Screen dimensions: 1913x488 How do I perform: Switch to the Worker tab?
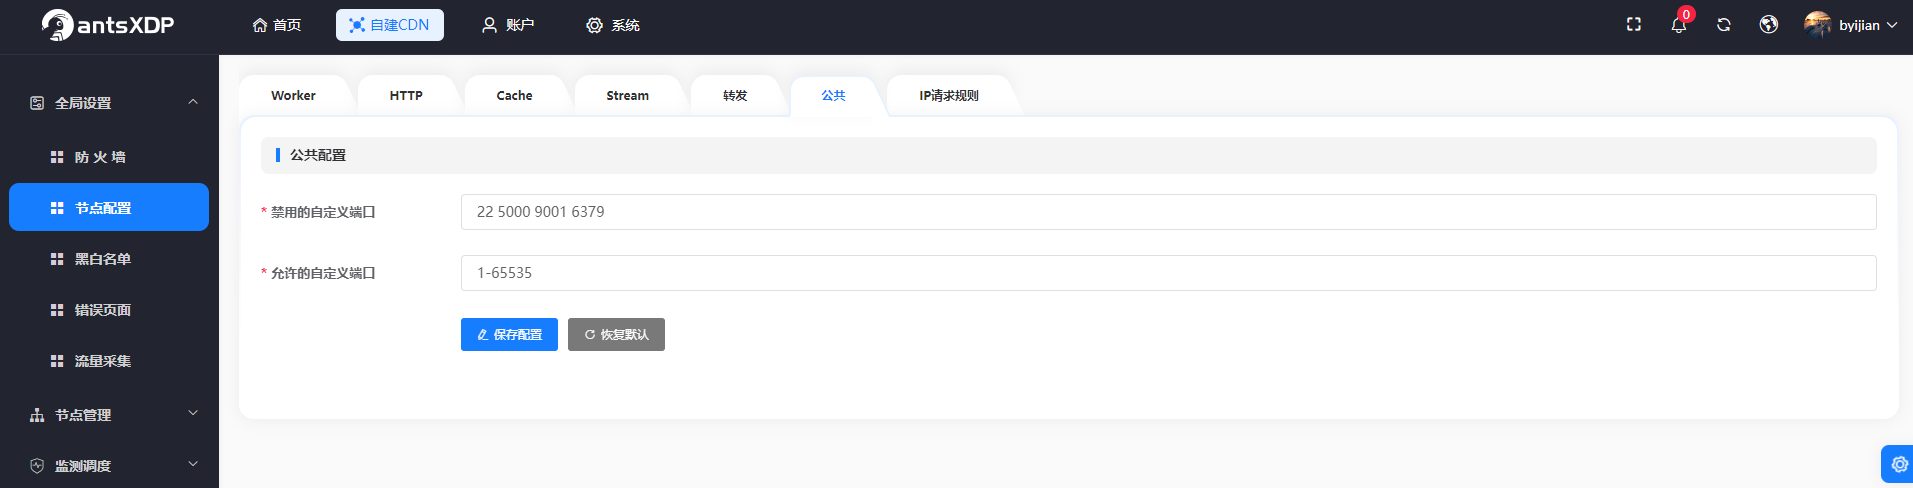pos(293,96)
